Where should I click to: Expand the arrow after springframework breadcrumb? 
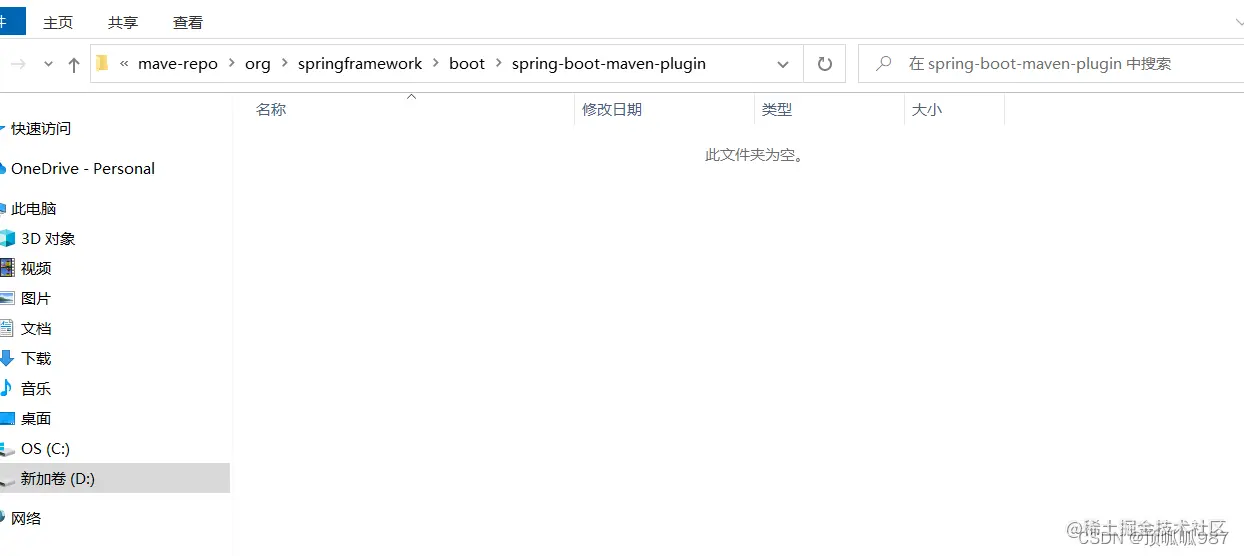pyautogui.click(x=436, y=64)
